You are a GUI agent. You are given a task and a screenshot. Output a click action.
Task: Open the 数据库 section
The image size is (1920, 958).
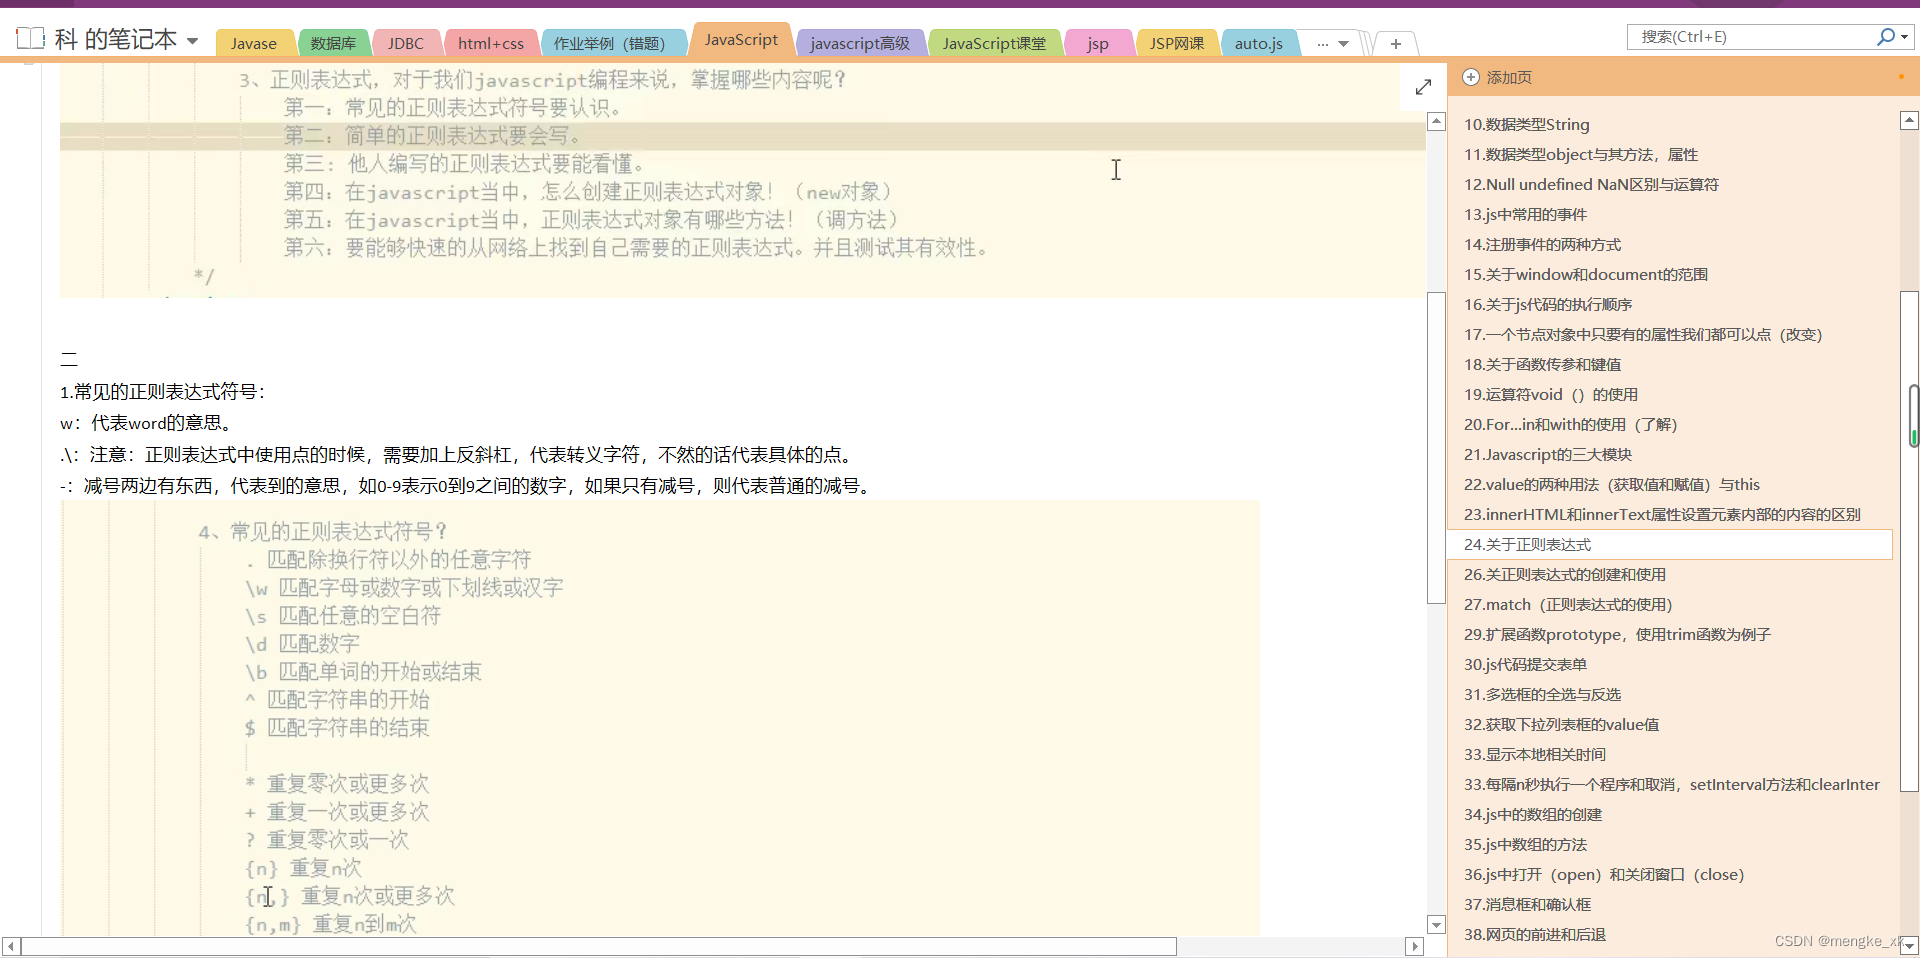click(x=333, y=43)
